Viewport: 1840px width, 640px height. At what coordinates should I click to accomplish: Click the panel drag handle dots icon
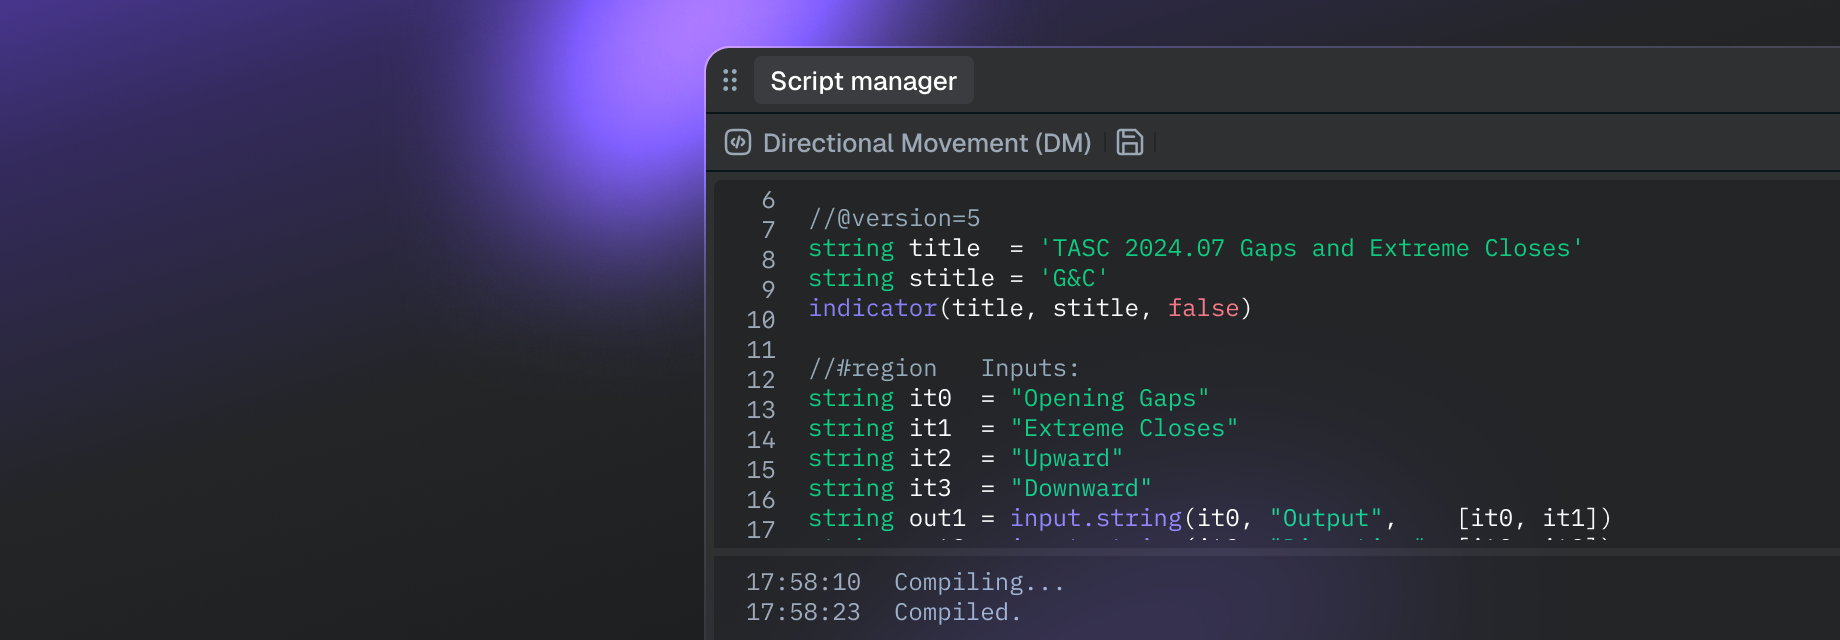pos(730,80)
